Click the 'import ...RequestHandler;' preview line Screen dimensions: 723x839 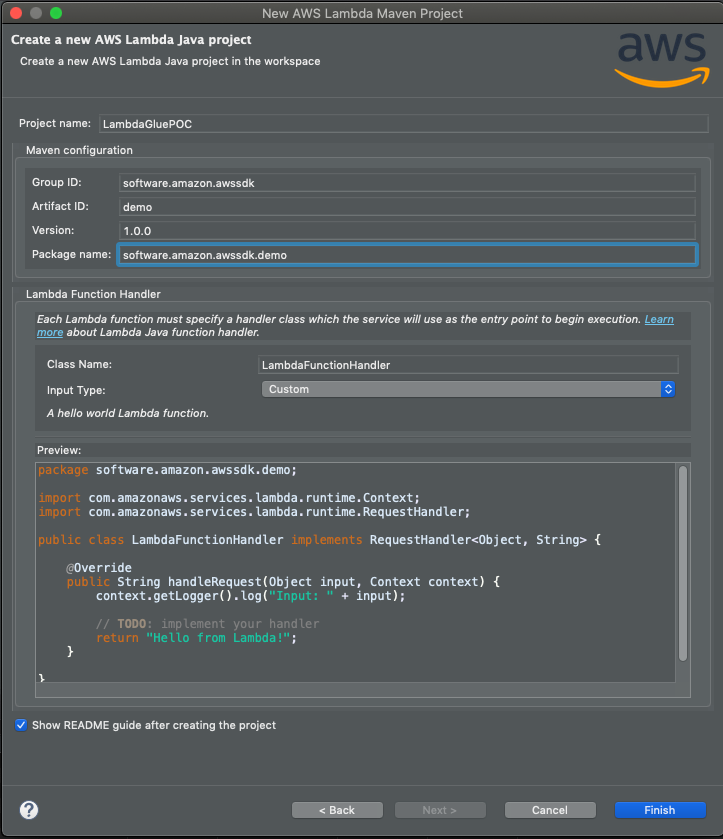click(254, 512)
